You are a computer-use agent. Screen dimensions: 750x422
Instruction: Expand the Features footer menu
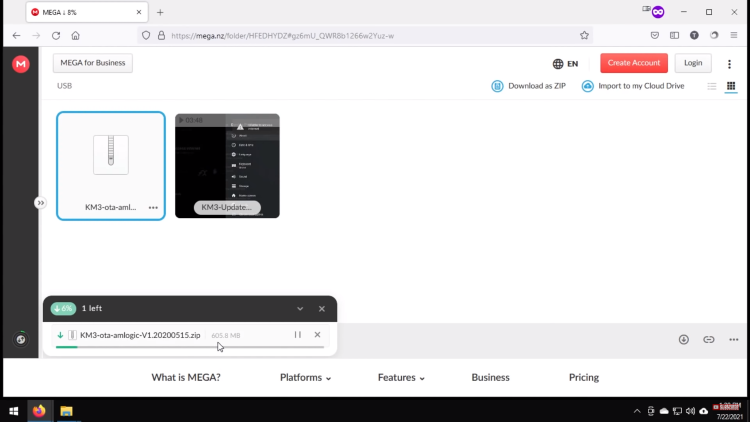401,378
